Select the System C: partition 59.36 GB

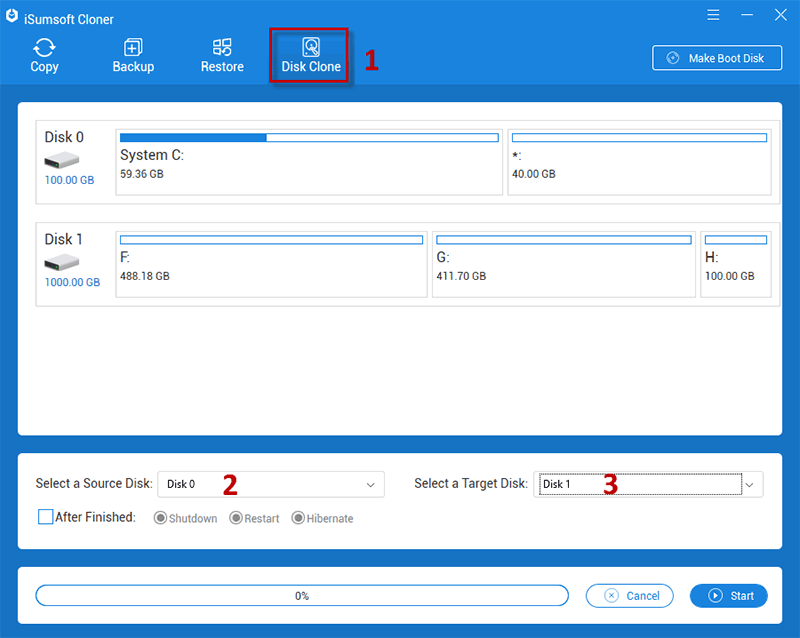(309, 162)
